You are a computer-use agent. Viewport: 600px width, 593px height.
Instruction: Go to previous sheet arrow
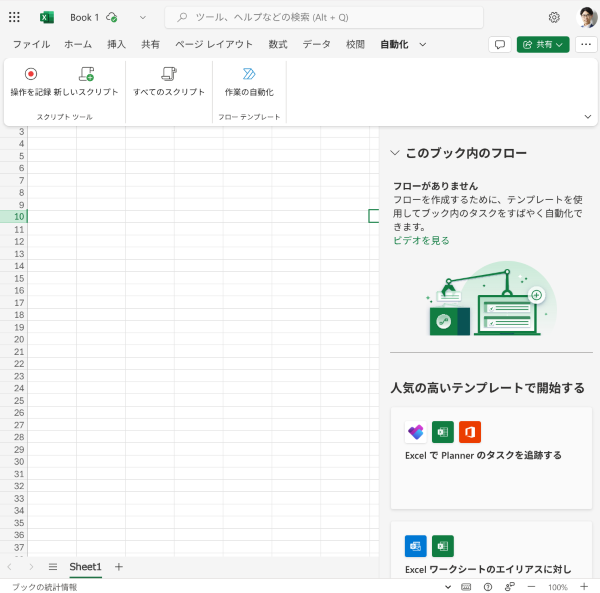(x=10, y=567)
